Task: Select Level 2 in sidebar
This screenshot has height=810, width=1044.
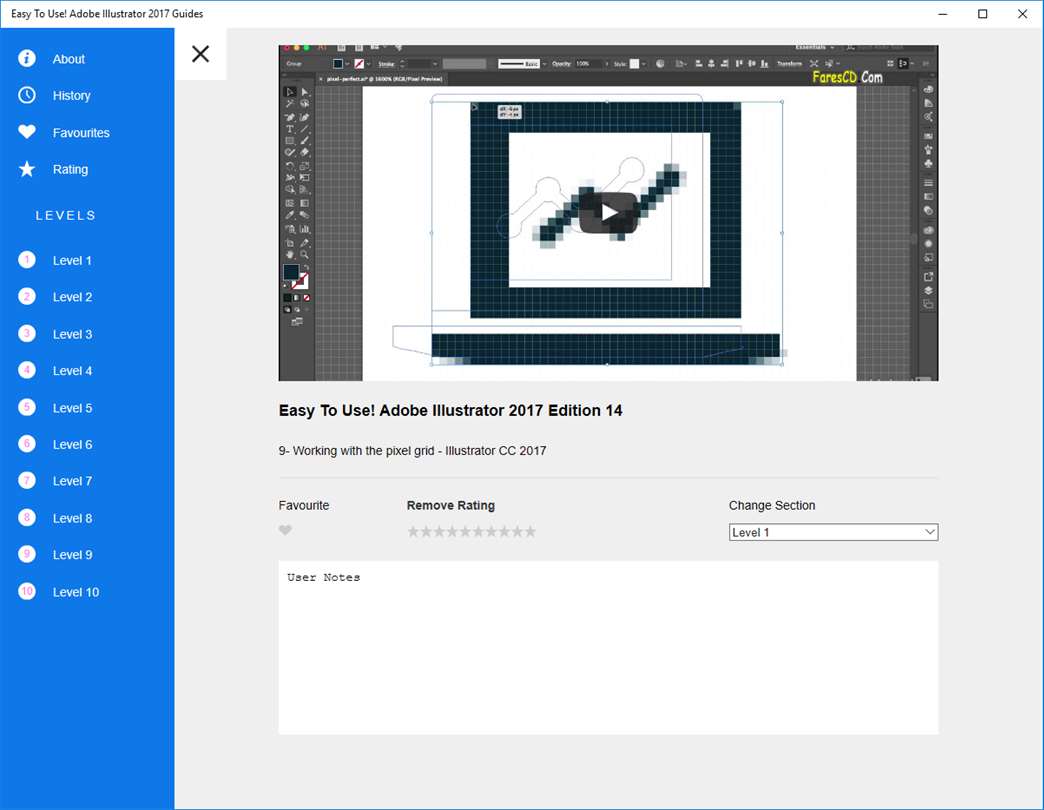Action: 72,297
